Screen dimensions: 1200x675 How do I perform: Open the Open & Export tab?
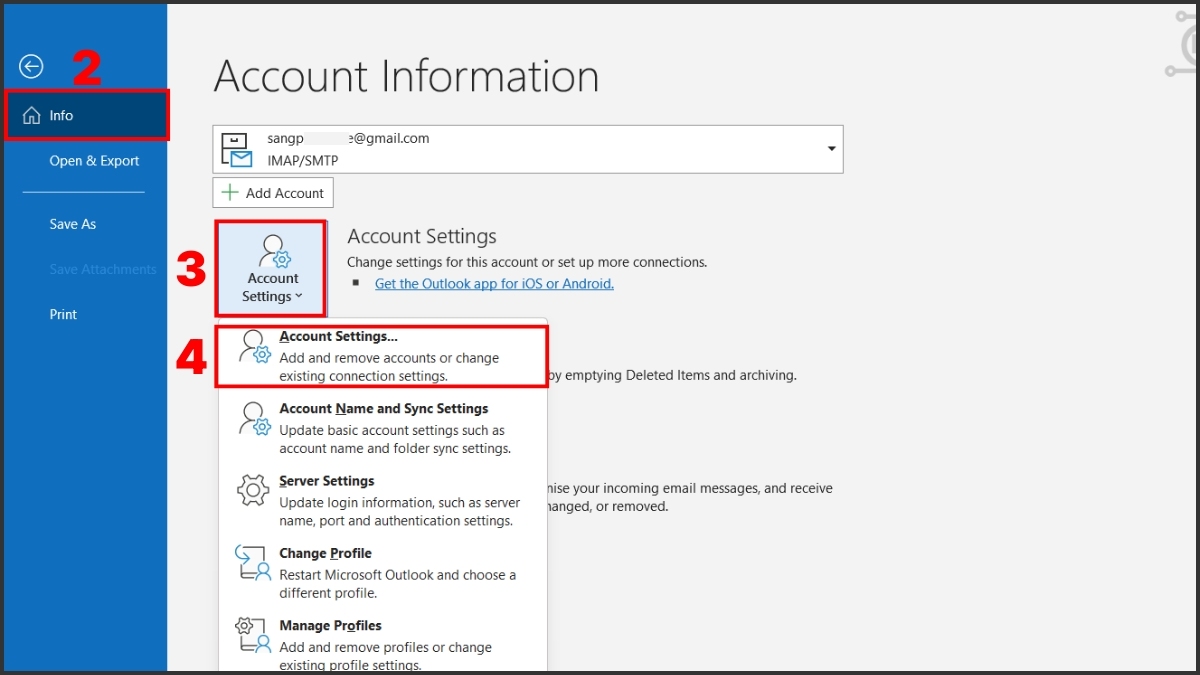(94, 161)
